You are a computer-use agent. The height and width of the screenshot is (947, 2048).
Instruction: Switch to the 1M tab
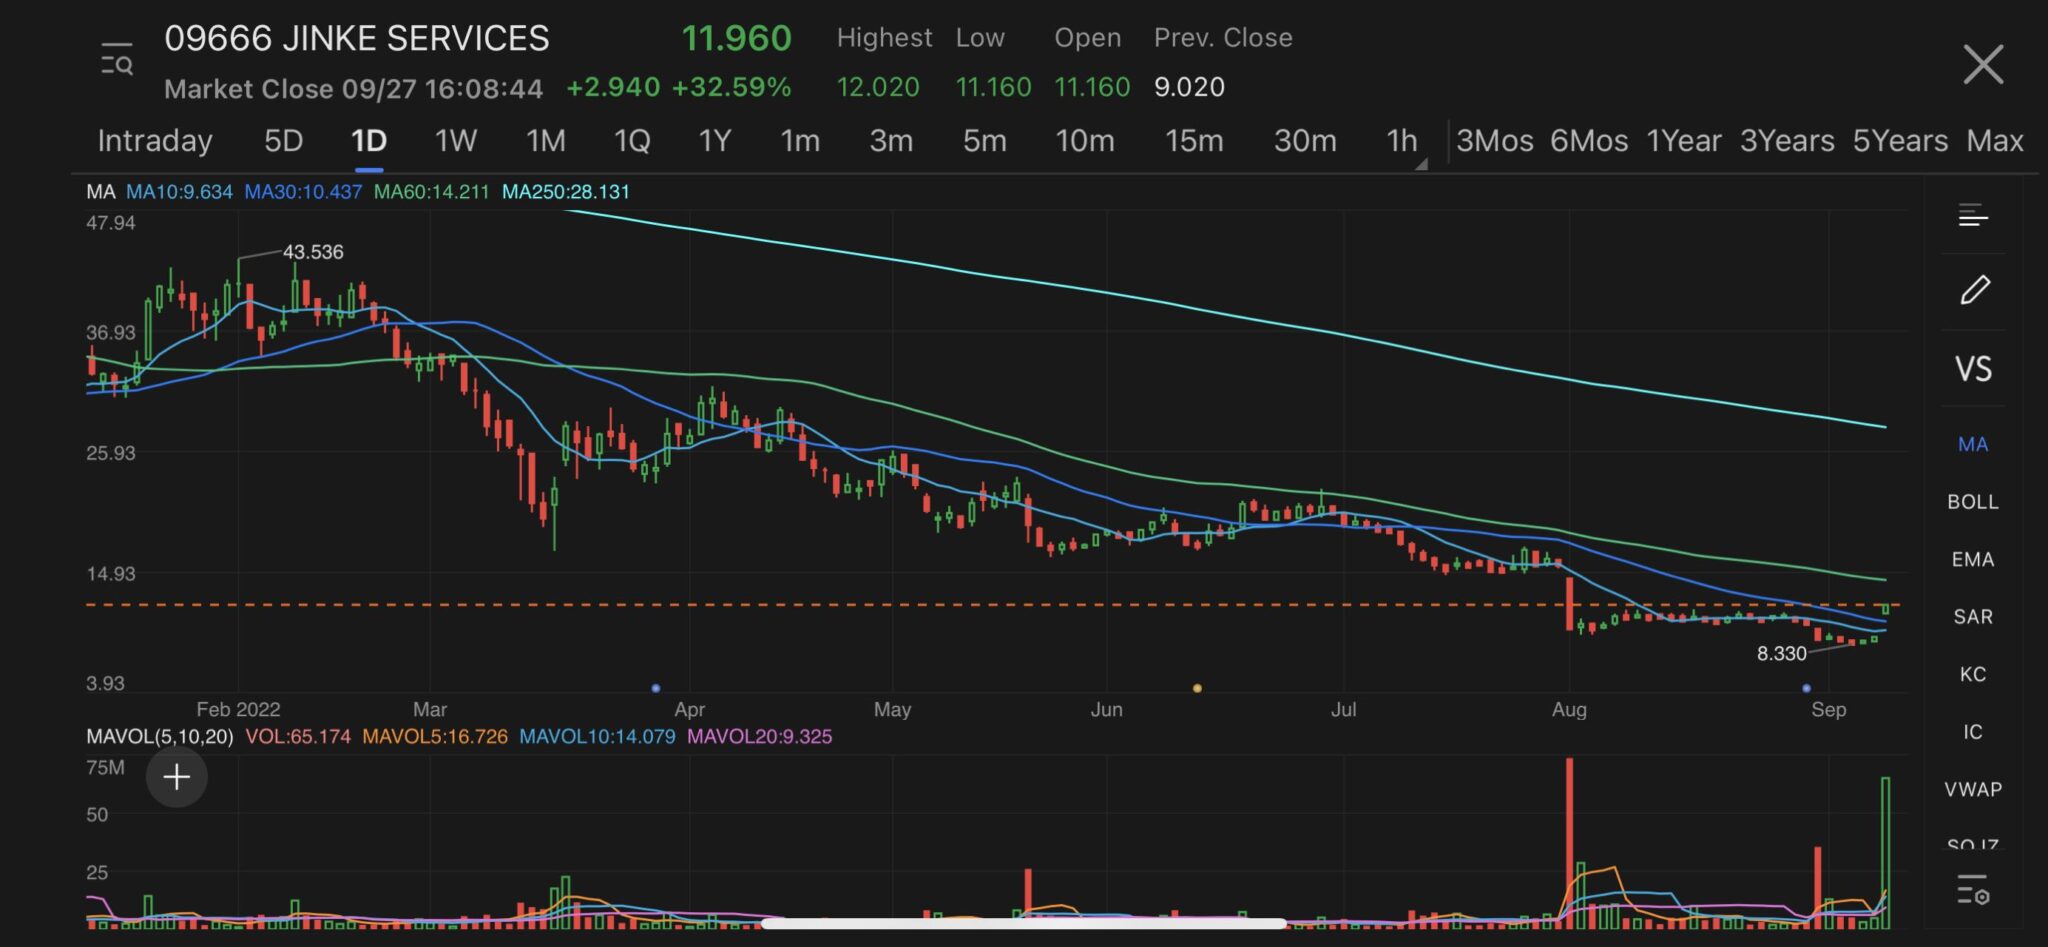[545, 141]
